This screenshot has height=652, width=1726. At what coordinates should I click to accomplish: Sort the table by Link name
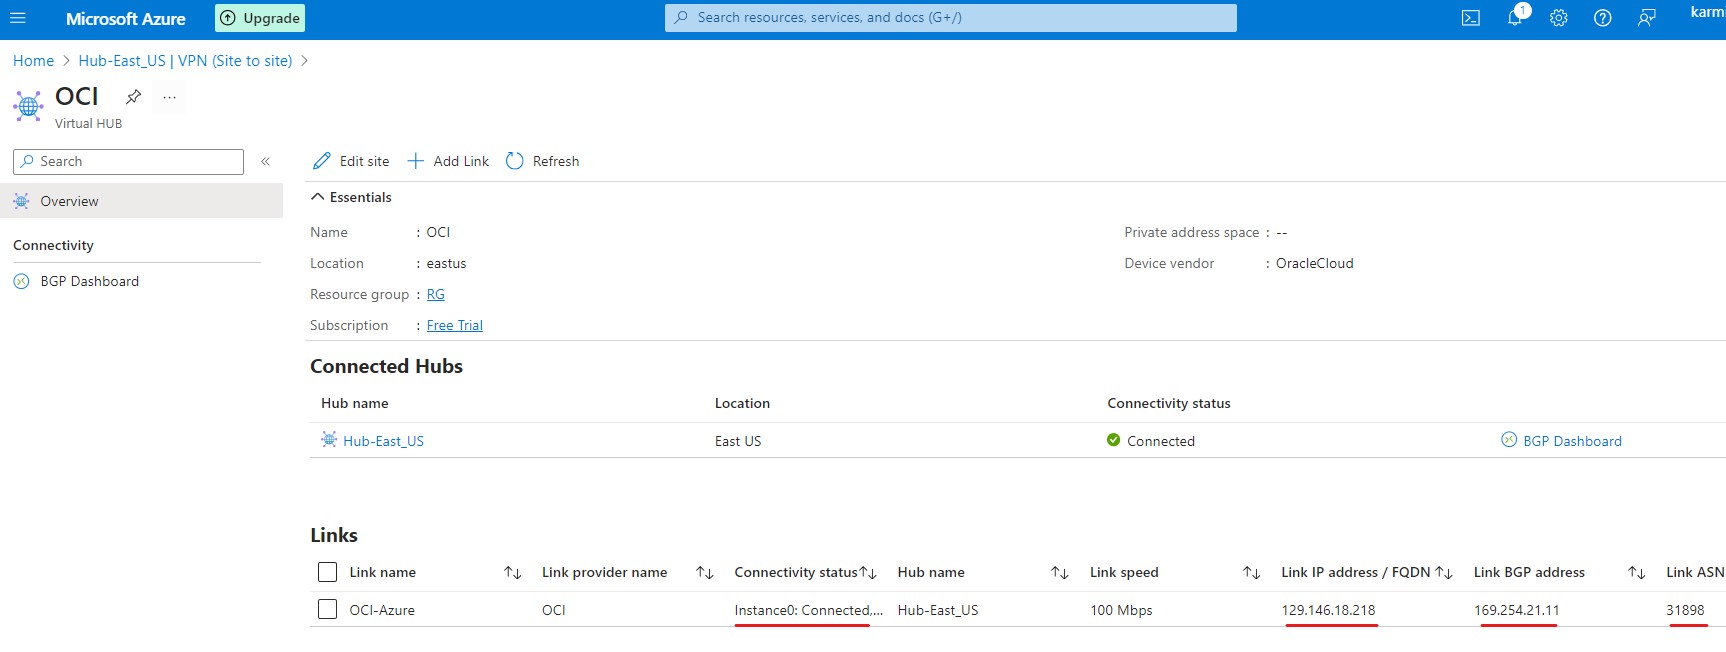pos(512,573)
